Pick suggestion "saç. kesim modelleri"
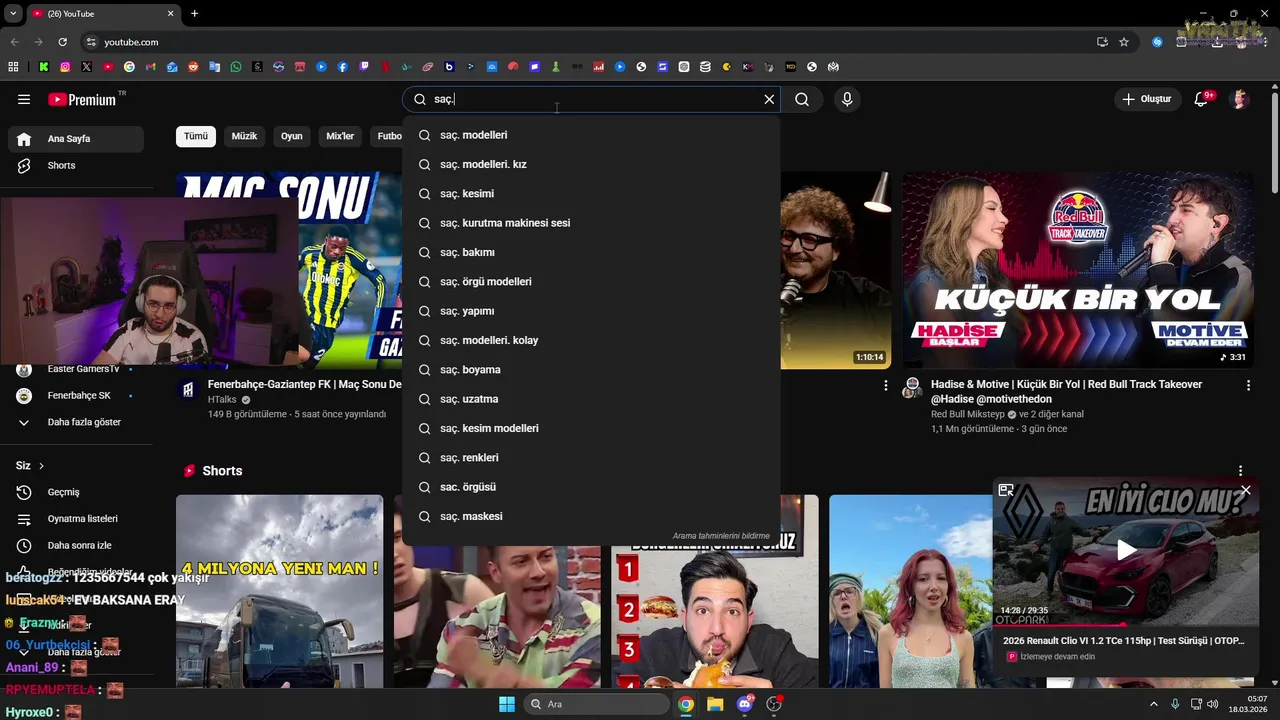This screenshot has width=1280, height=720. click(591, 428)
